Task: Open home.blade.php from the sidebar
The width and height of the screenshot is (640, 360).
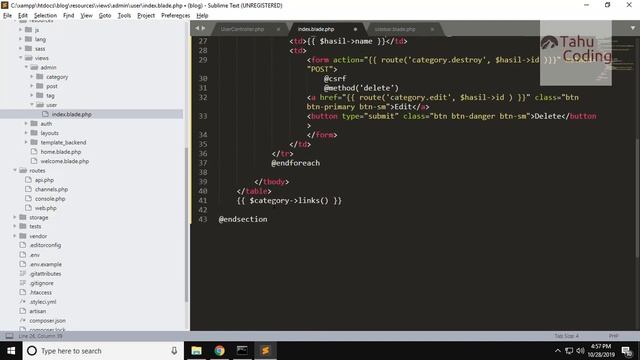Action: (61, 152)
